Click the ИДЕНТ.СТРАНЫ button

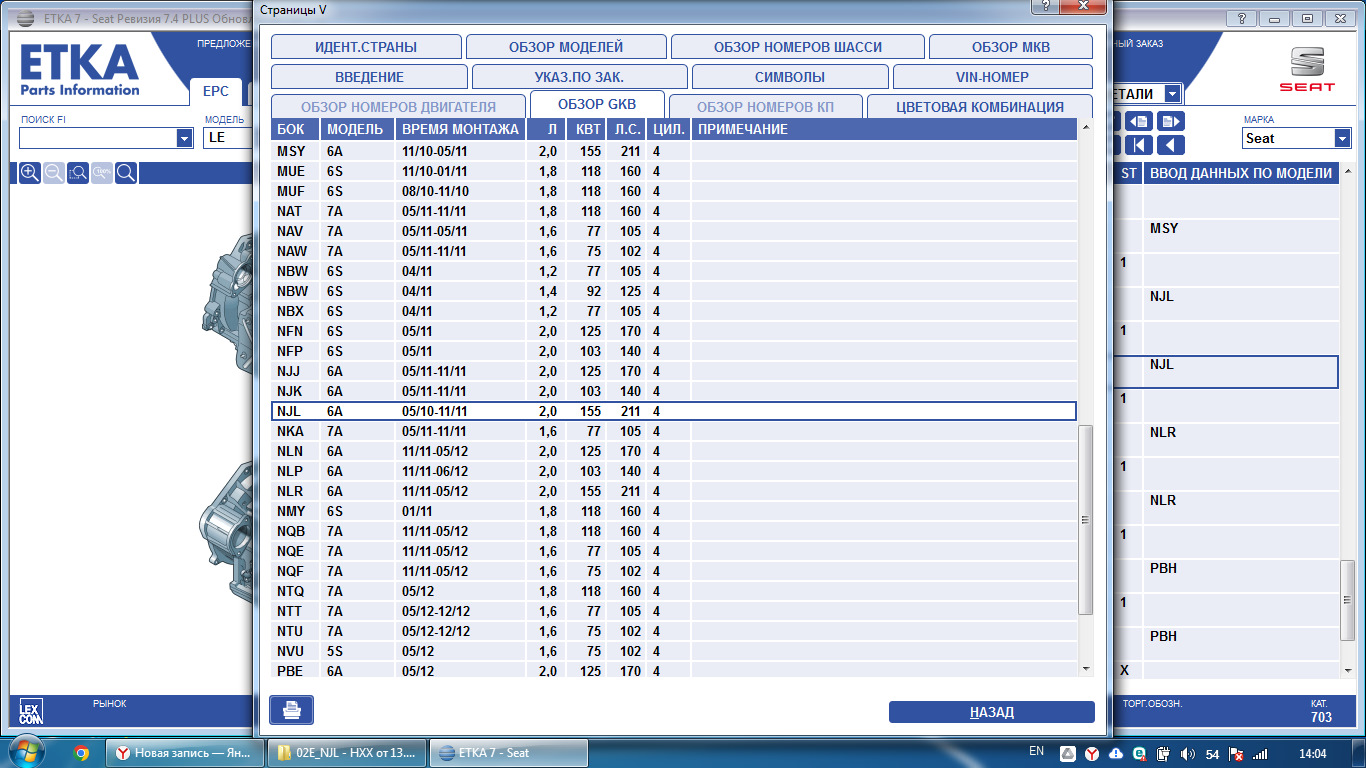click(366, 47)
